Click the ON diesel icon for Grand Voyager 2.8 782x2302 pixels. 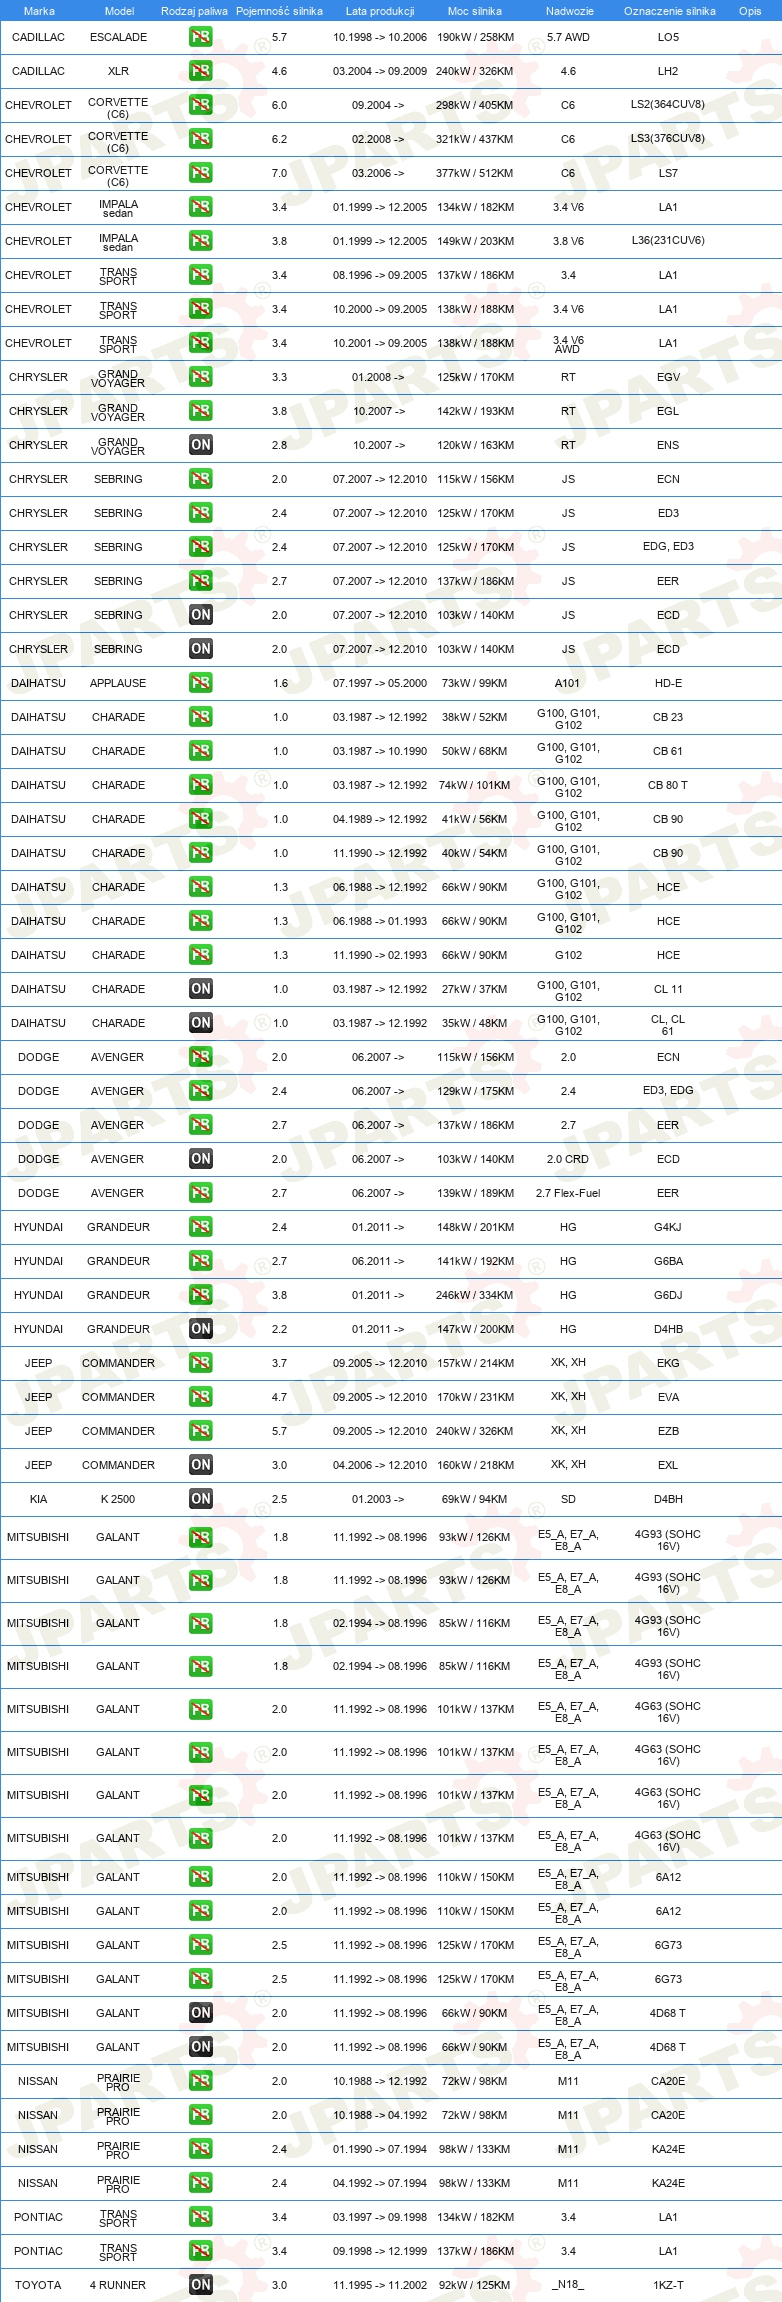point(200,445)
